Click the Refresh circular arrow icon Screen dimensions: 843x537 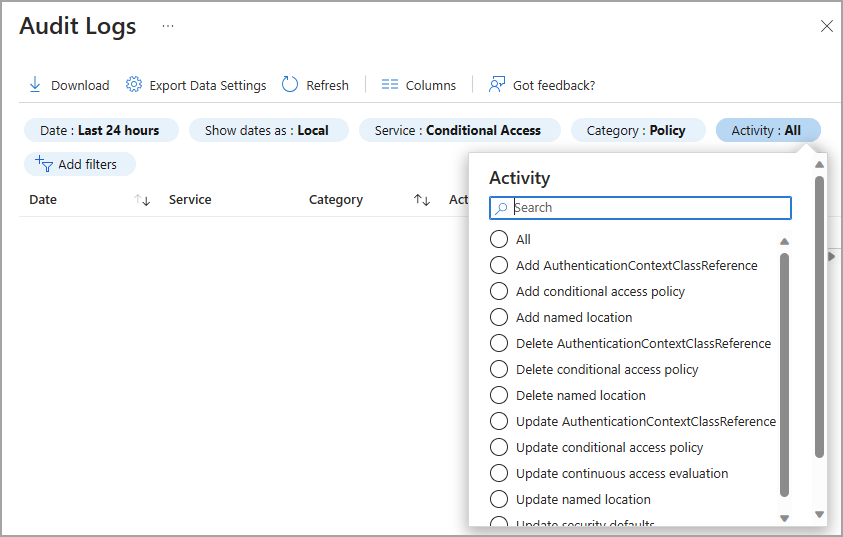point(290,85)
